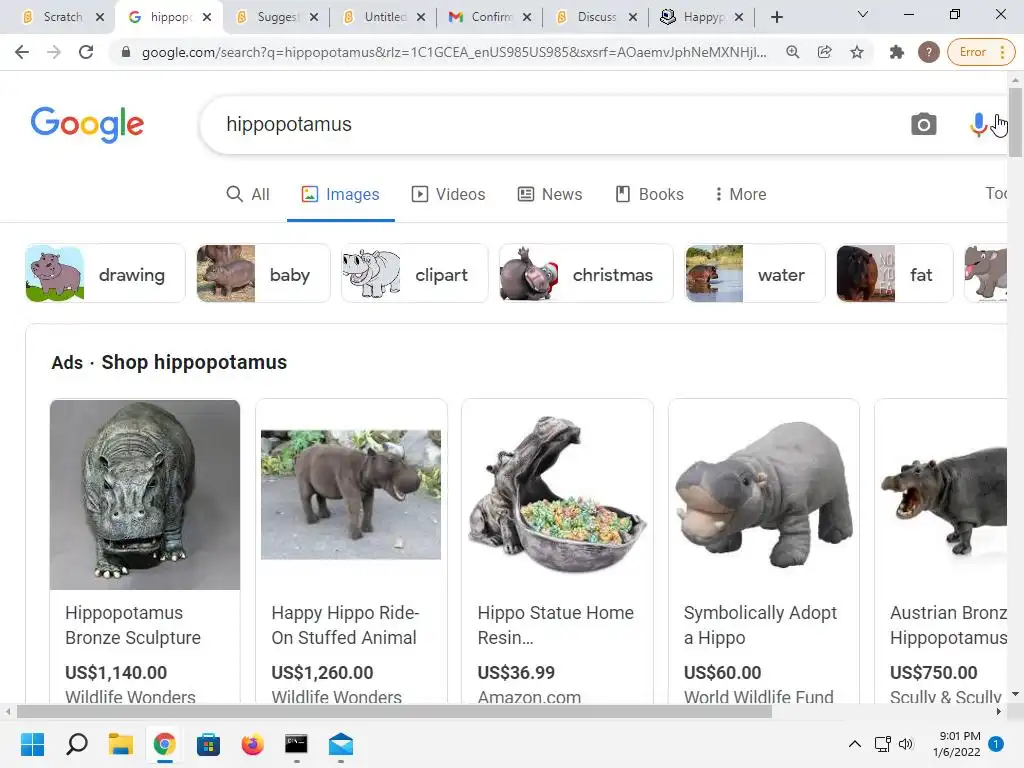This screenshot has height=768, width=1024.
Task: Share this page via the share icon
Action: click(x=825, y=52)
